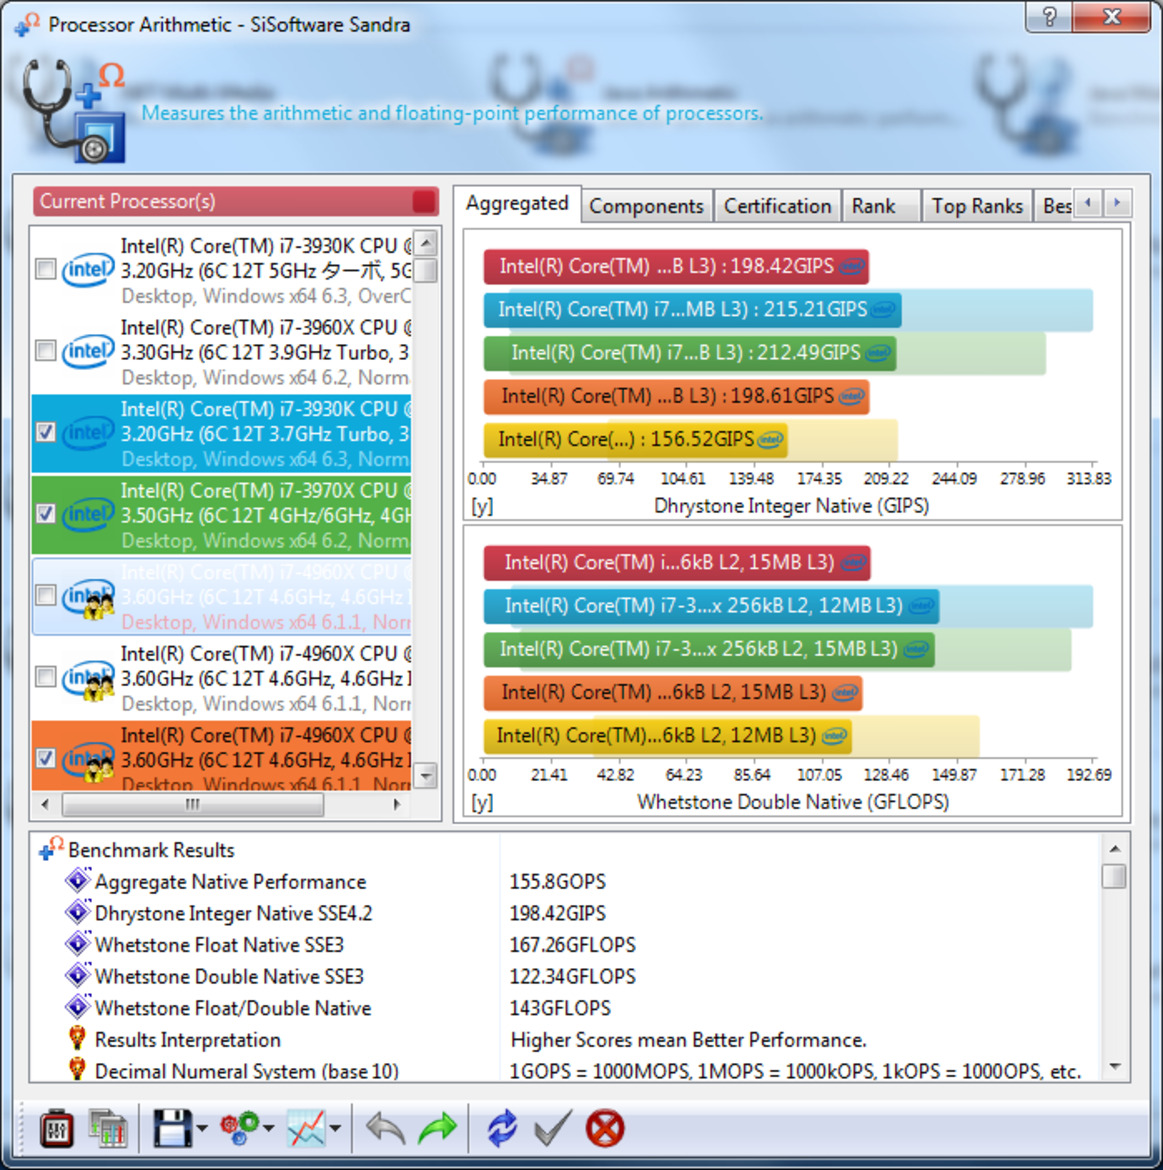The image size is (1163, 1170).
Task: Click the tab strip left arrow
Action: pyautogui.click(x=1088, y=202)
